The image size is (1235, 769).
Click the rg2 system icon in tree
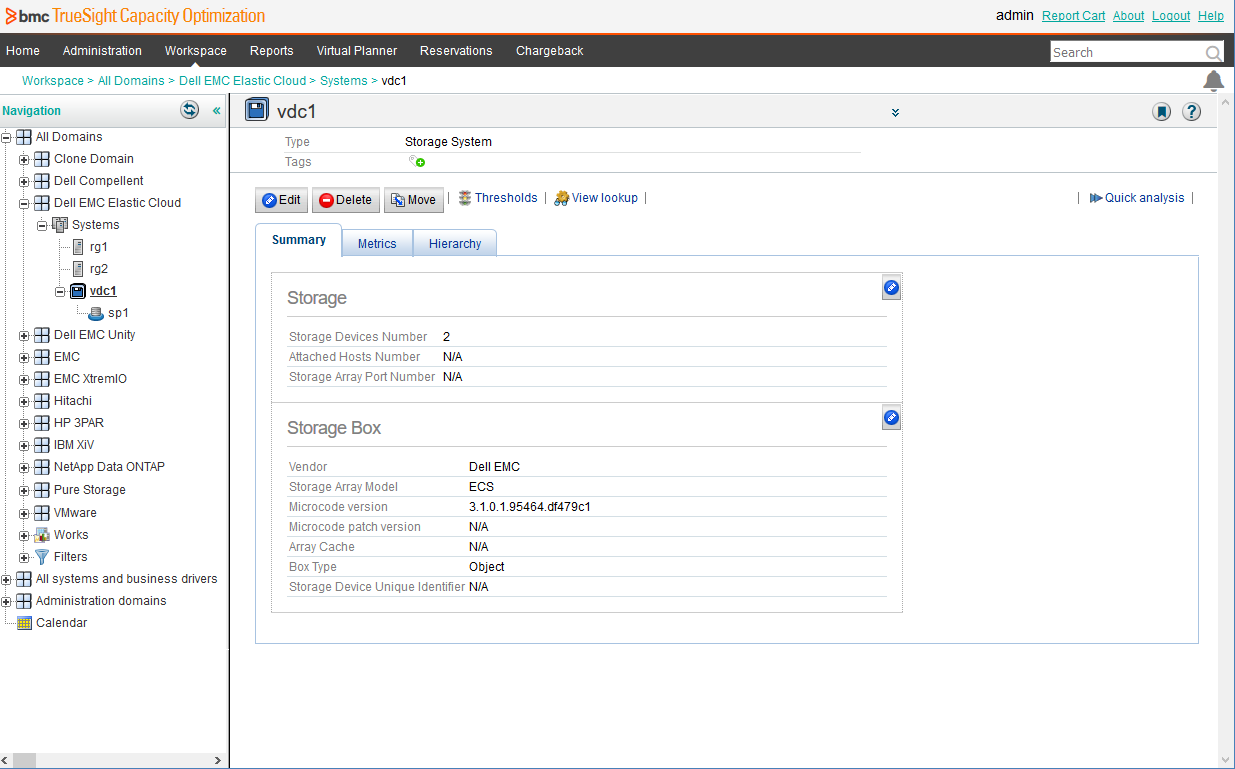point(78,269)
